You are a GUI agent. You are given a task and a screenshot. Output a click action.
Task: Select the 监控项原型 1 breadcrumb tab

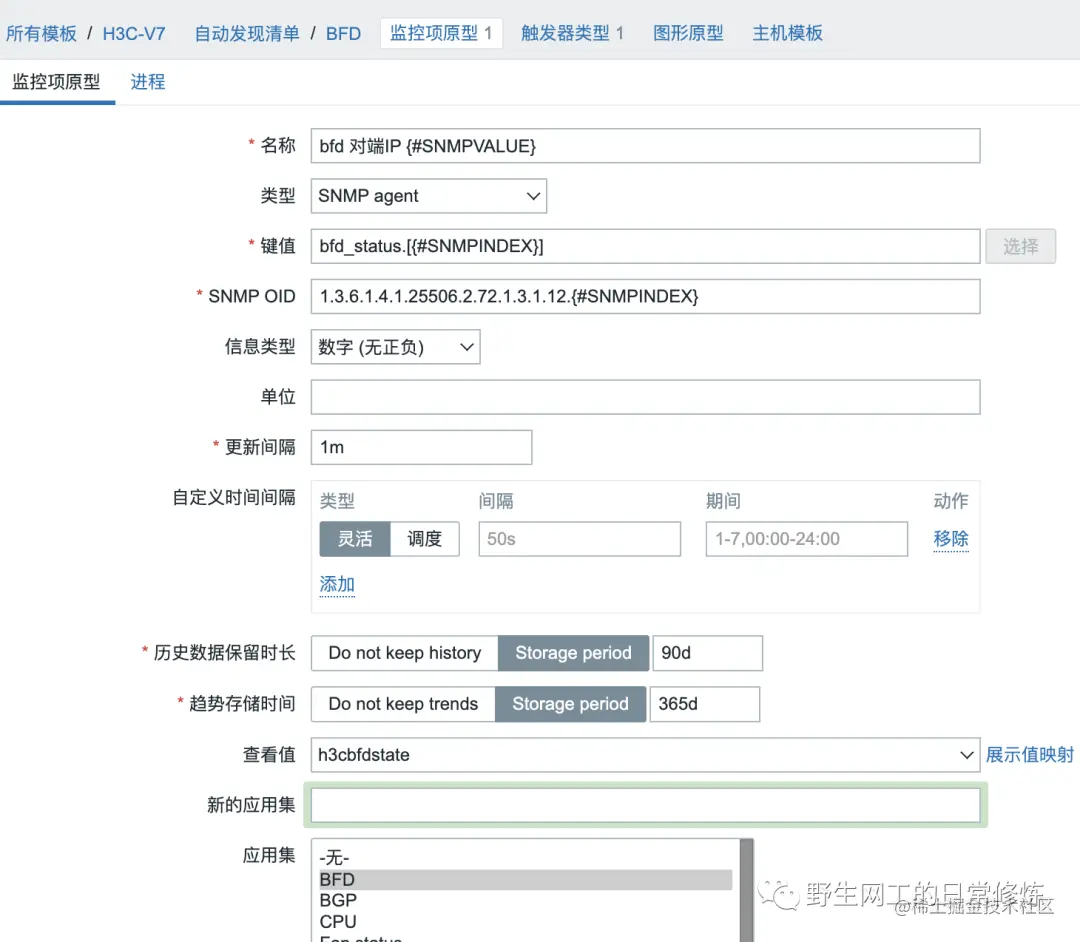441,33
